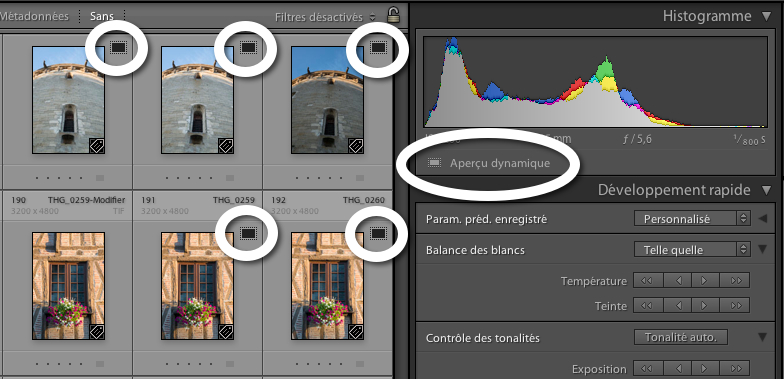Image resolution: width=784 pixels, height=379 pixels.
Task: Select the flower window thumbnail 190
Action: [x=68, y=286]
